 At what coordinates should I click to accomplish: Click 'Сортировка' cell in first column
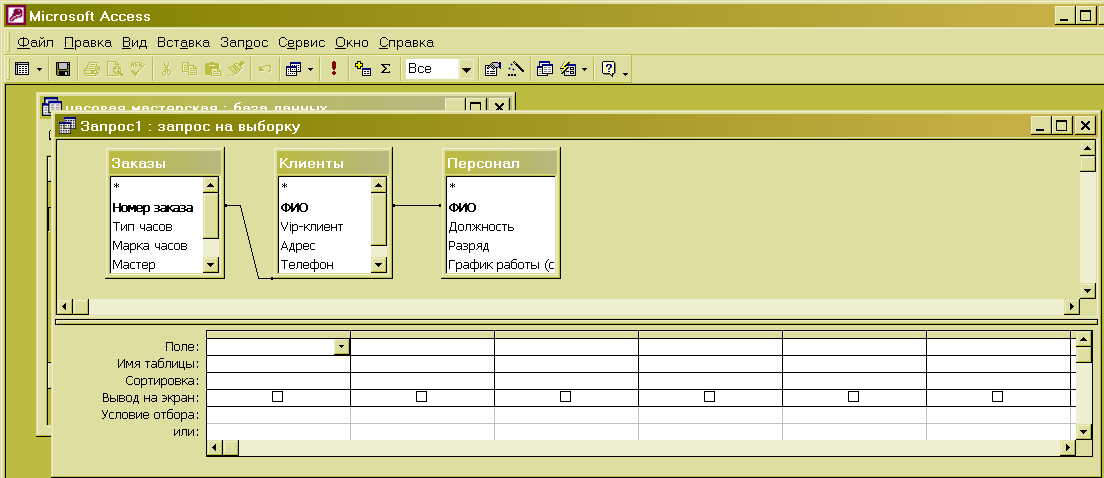[x=278, y=381]
